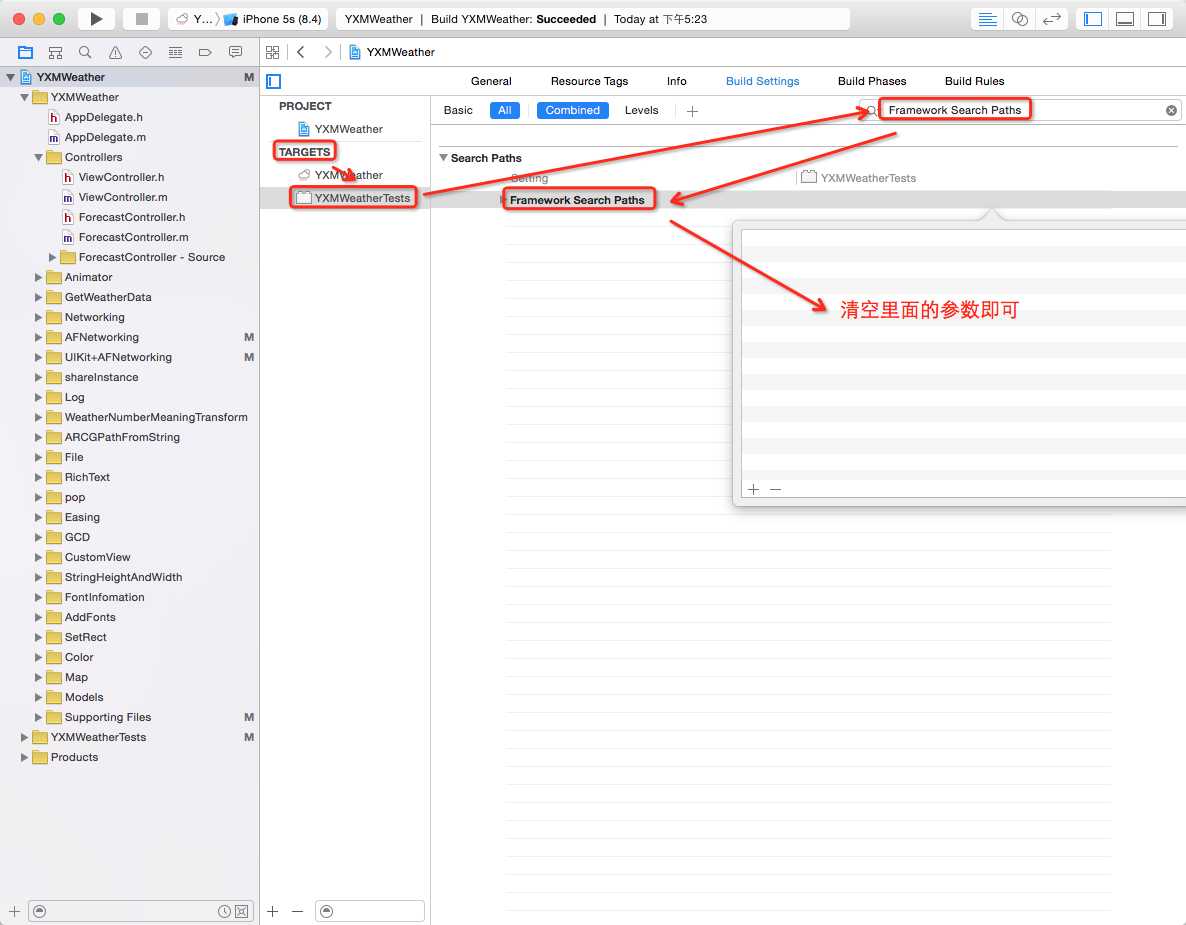This screenshot has width=1186, height=925.
Task: Toggle the Utilities panel visibility
Action: coord(1157,19)
